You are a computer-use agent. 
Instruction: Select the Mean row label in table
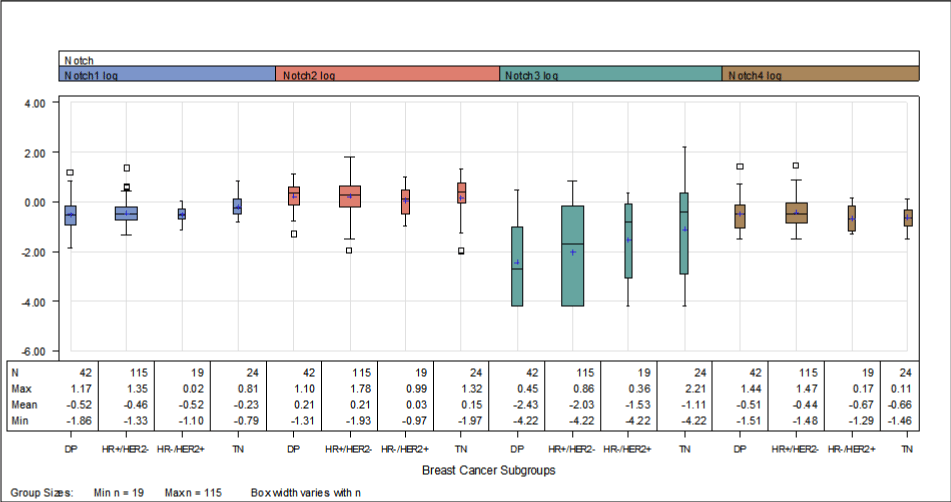click(24, 406)
